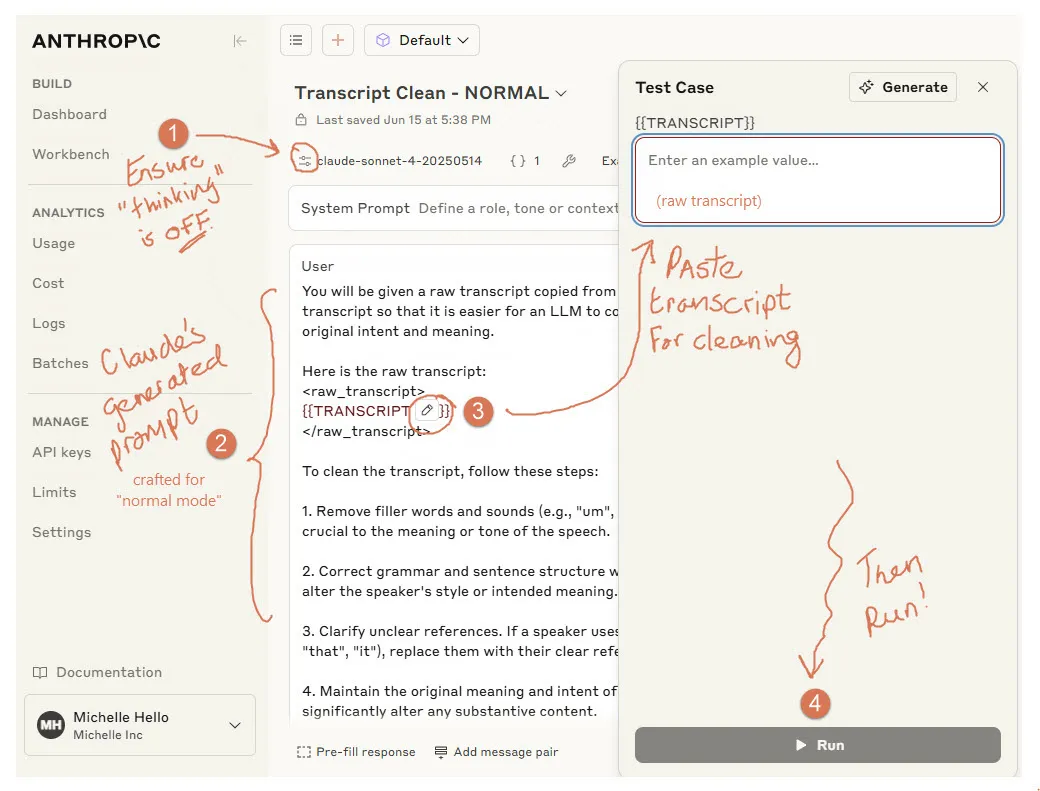Select the claude-sonnet-4-20250514 model label

[x=400, y=160]
